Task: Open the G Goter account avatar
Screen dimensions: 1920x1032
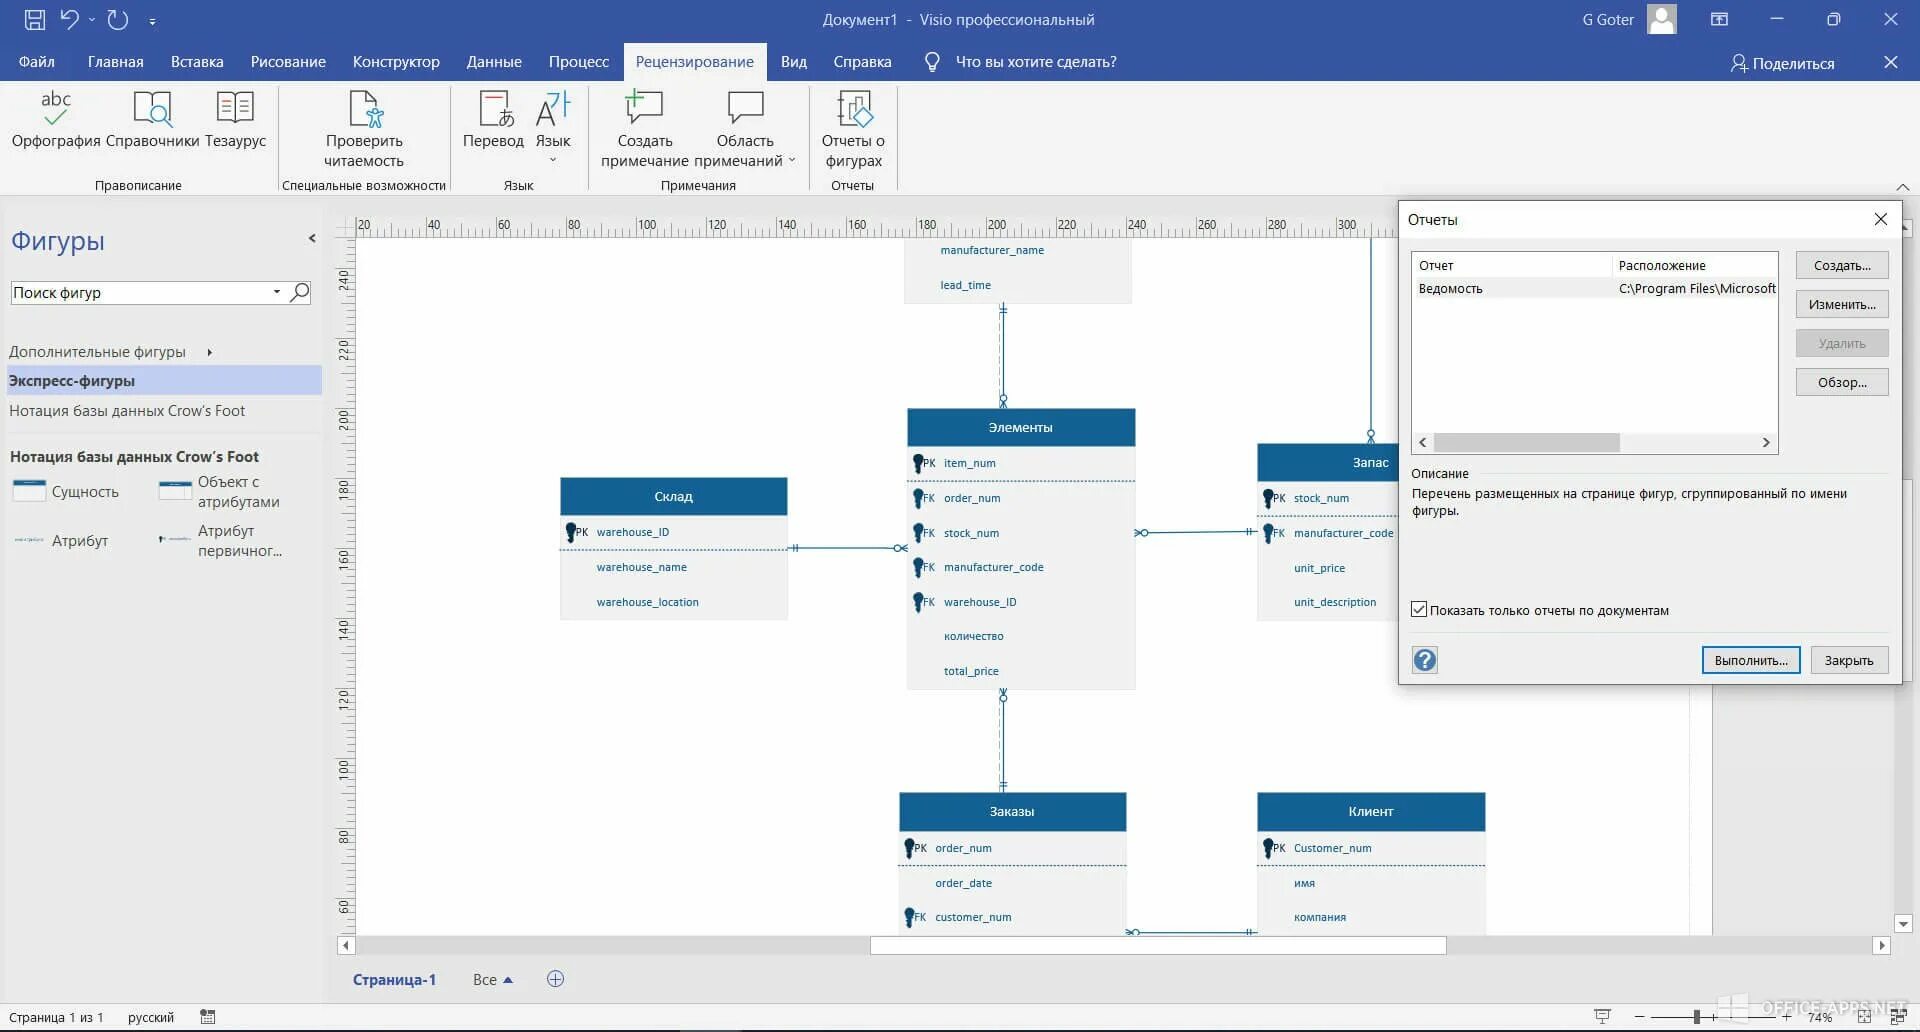Action: 1662,19
